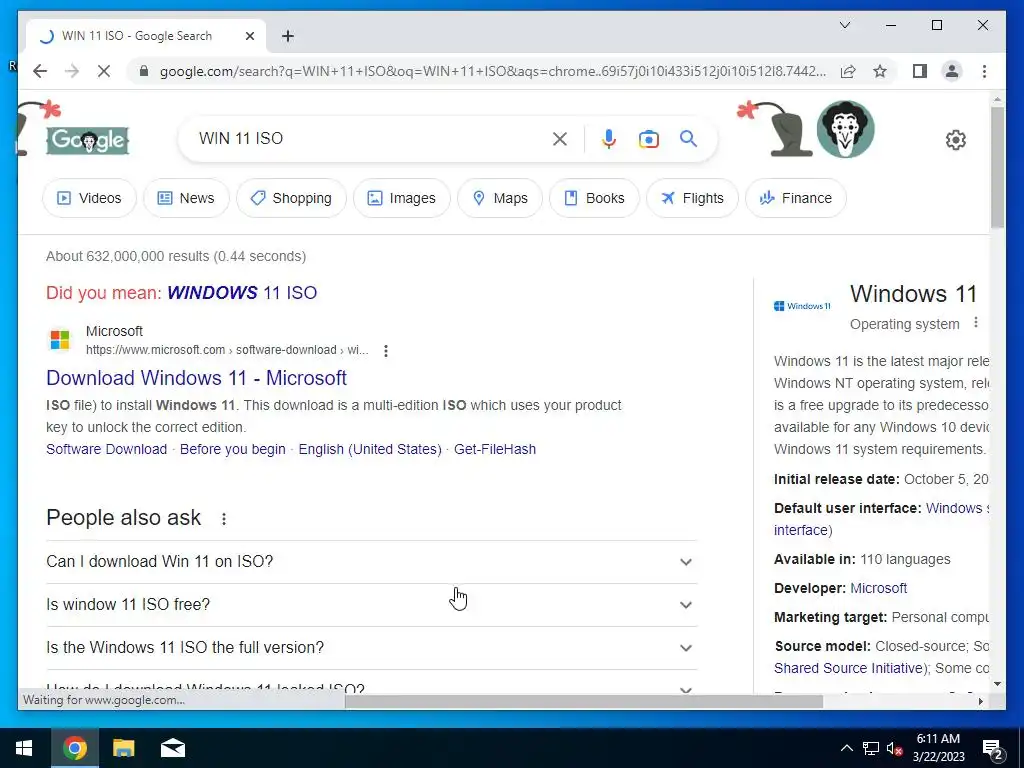Open People also ask options menu
Image resolution: width=1024 pixels, height=768 pixels.
coord(223,519)
